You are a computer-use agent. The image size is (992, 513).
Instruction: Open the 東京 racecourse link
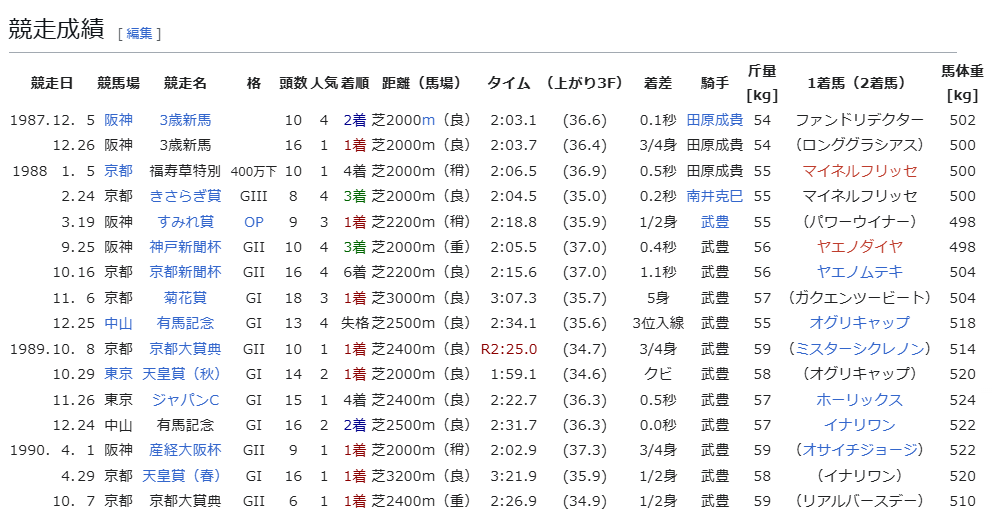[x=118, y=374]
